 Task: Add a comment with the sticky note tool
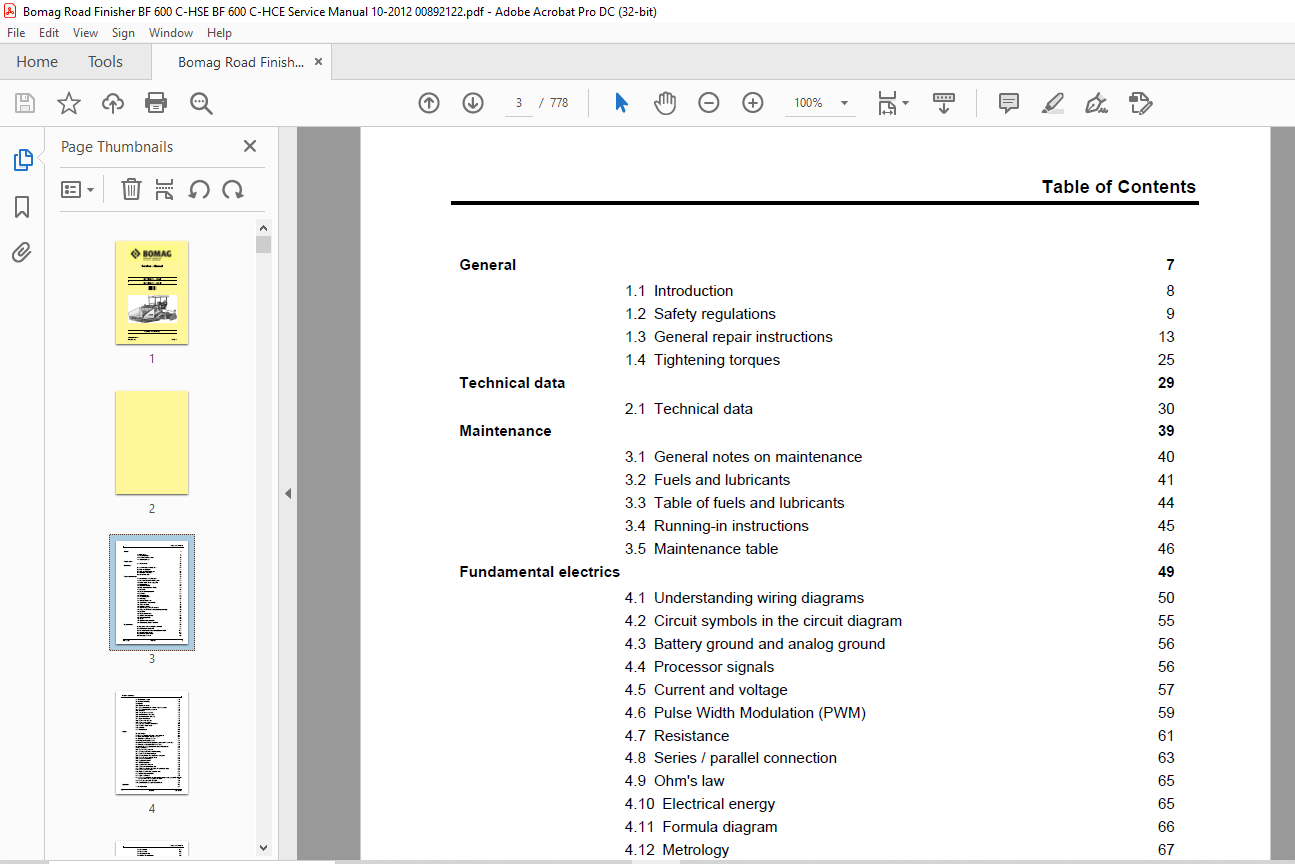(1009, 103)
